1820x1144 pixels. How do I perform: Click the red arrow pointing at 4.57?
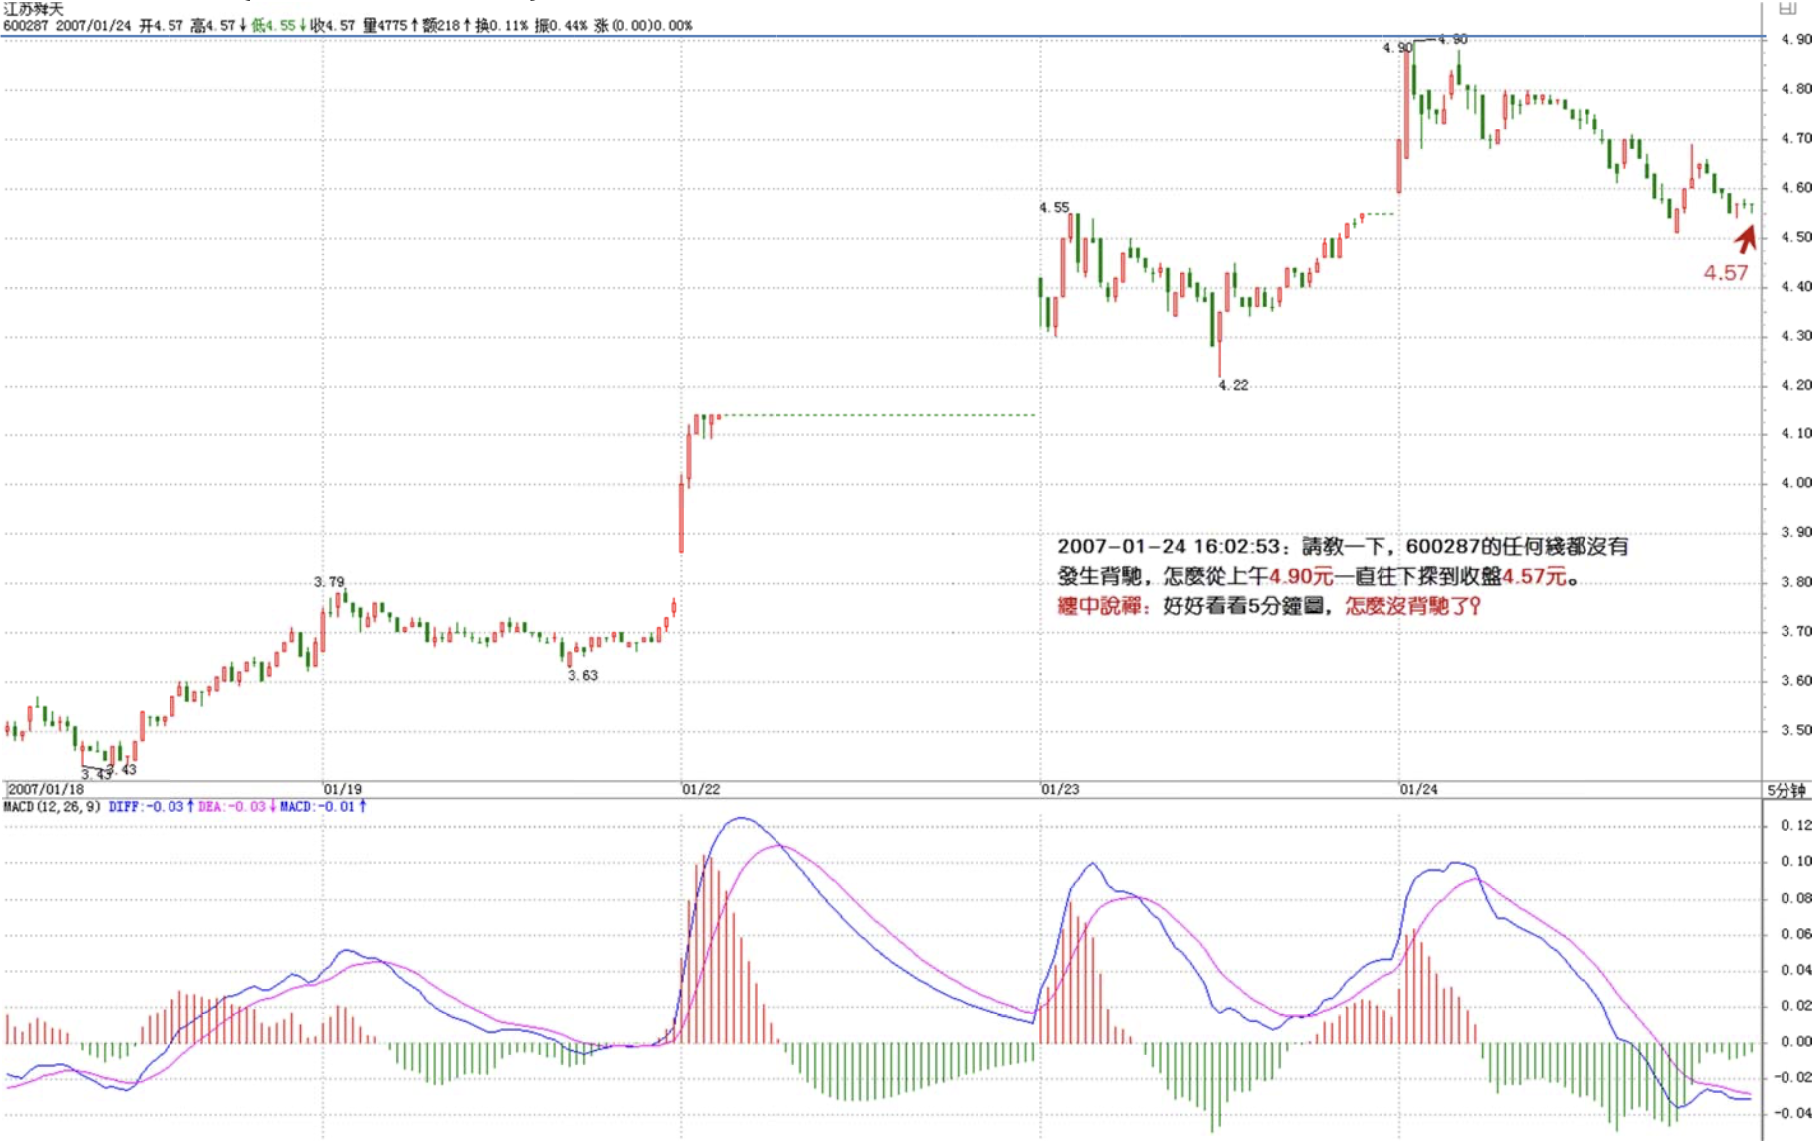point(1746,239)
